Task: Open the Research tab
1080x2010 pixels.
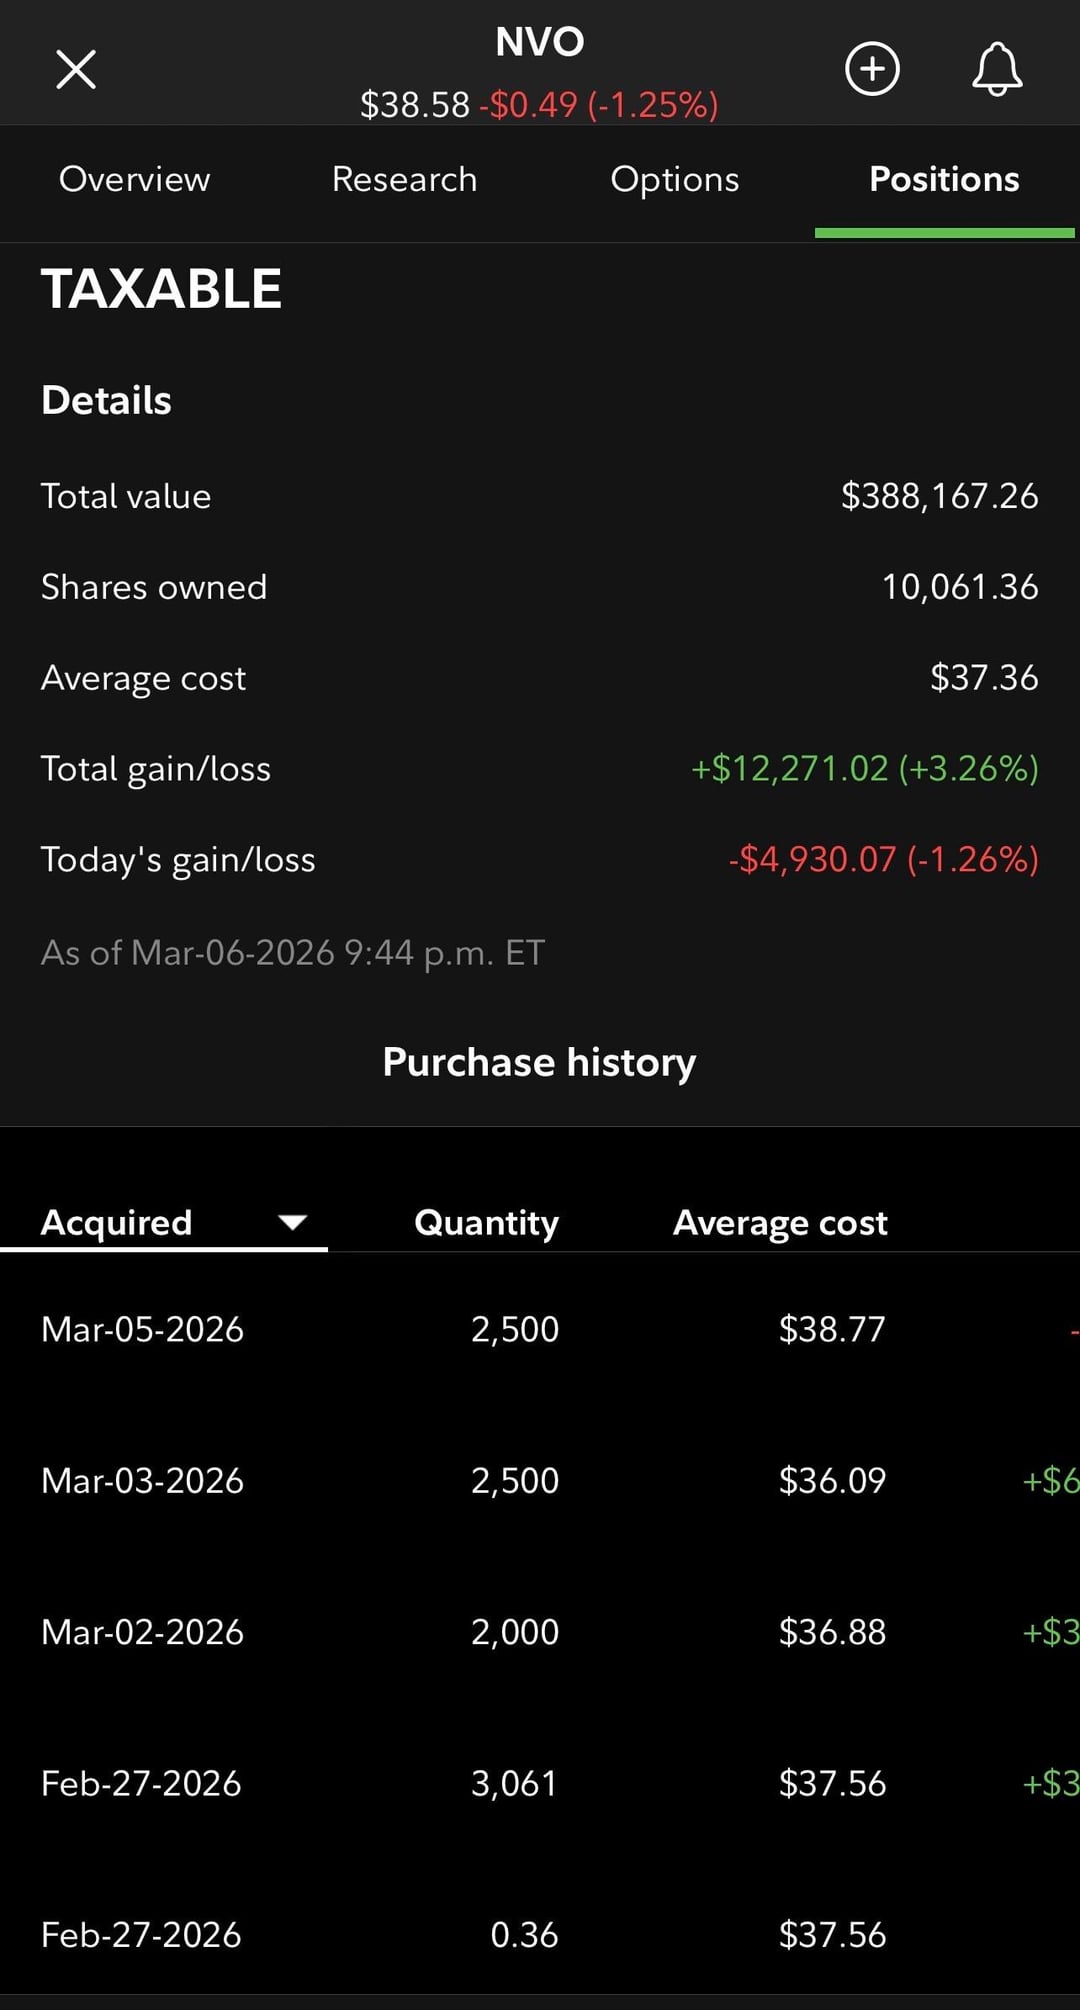Action: (404, 180)
